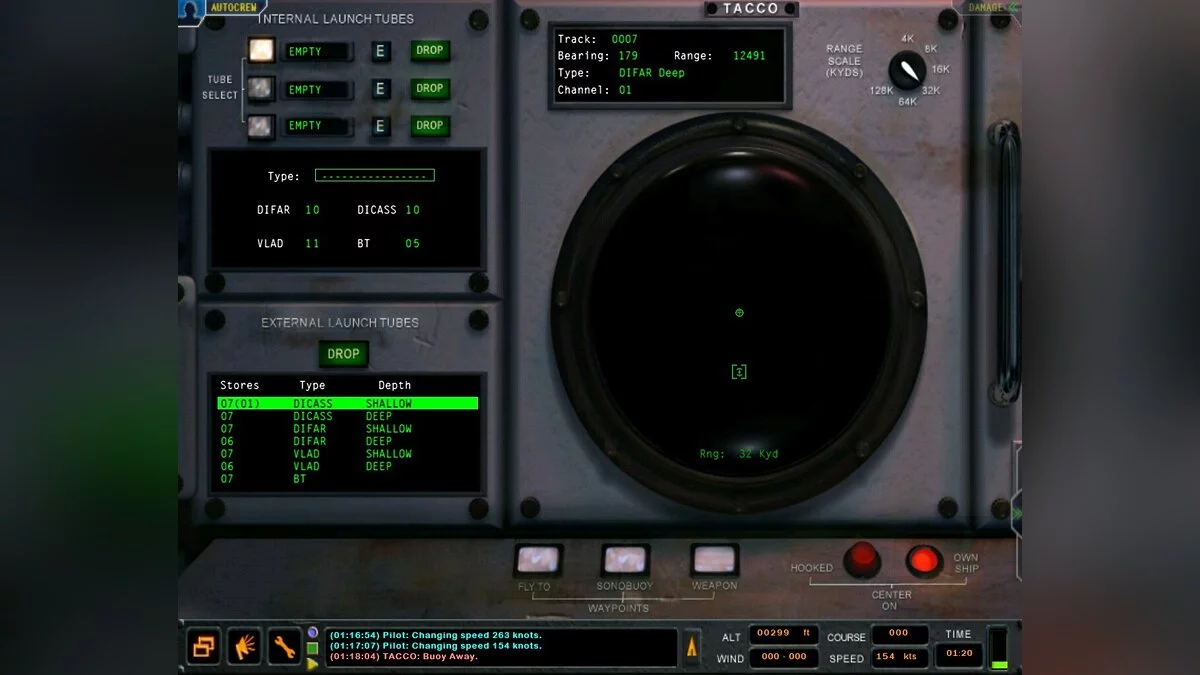
Task: Set range scale to 16K
Action: point(940,69)
